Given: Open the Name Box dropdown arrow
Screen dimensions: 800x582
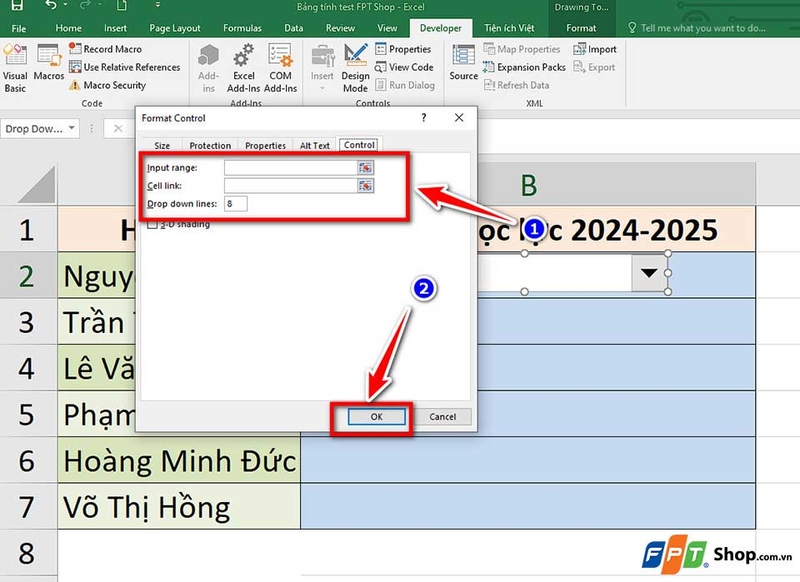Looking at the screenshot, I should (x=71, y=129).
